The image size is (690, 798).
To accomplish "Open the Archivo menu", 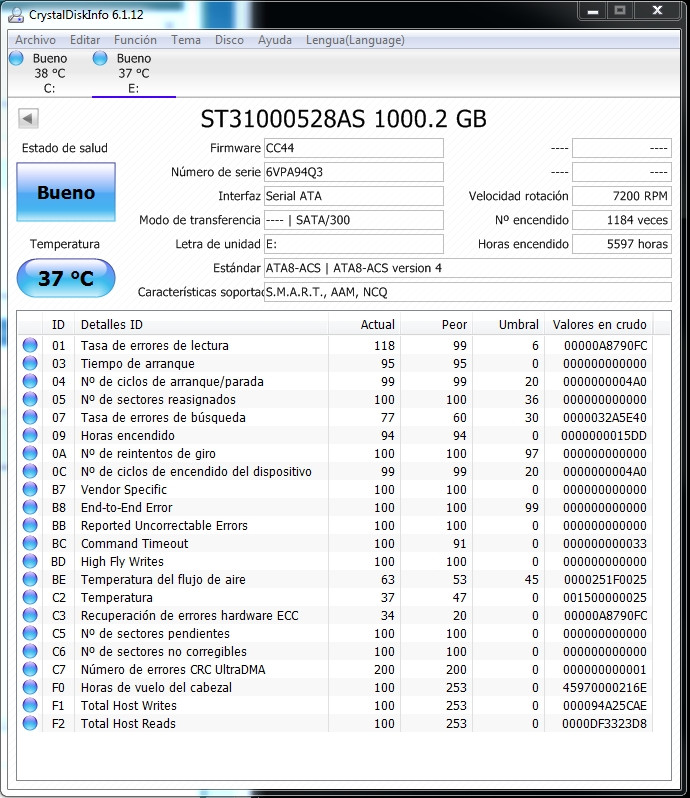I will (x=35, y=40).
